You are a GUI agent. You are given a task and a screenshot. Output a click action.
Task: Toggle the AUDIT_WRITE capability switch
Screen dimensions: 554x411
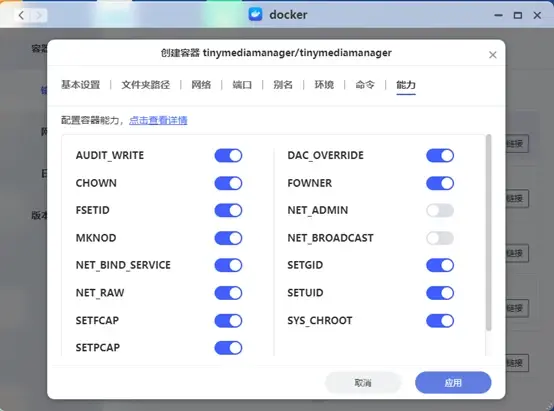click(228, 155)
